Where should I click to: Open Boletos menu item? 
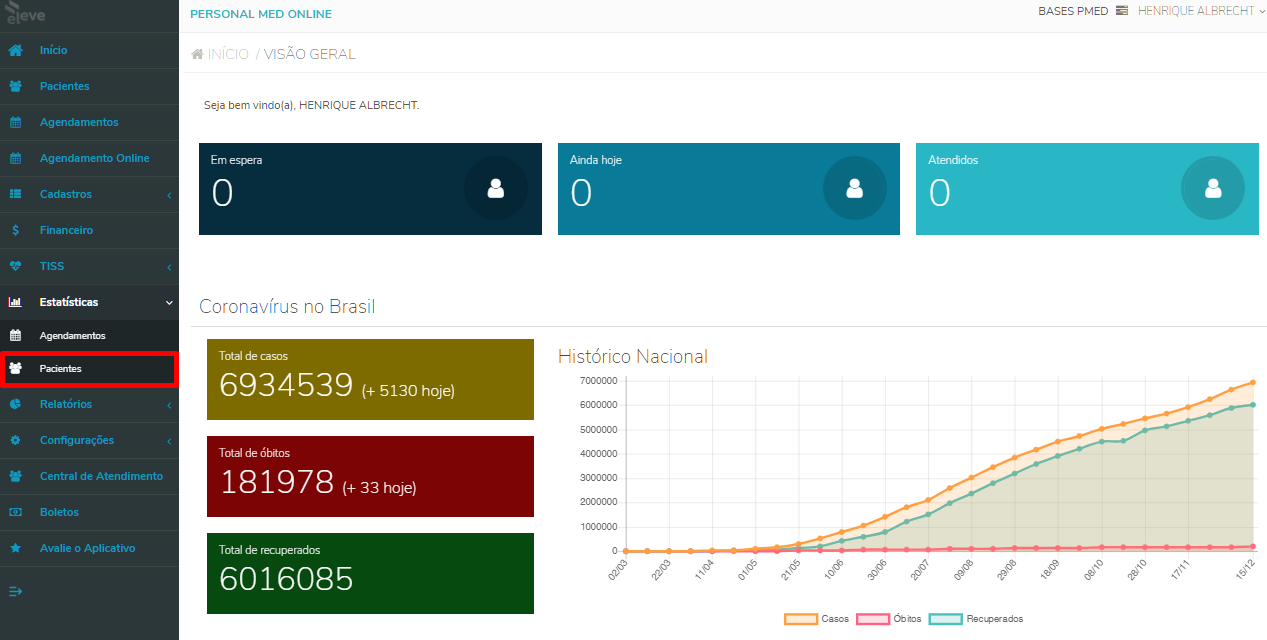[x=89, y=512]
